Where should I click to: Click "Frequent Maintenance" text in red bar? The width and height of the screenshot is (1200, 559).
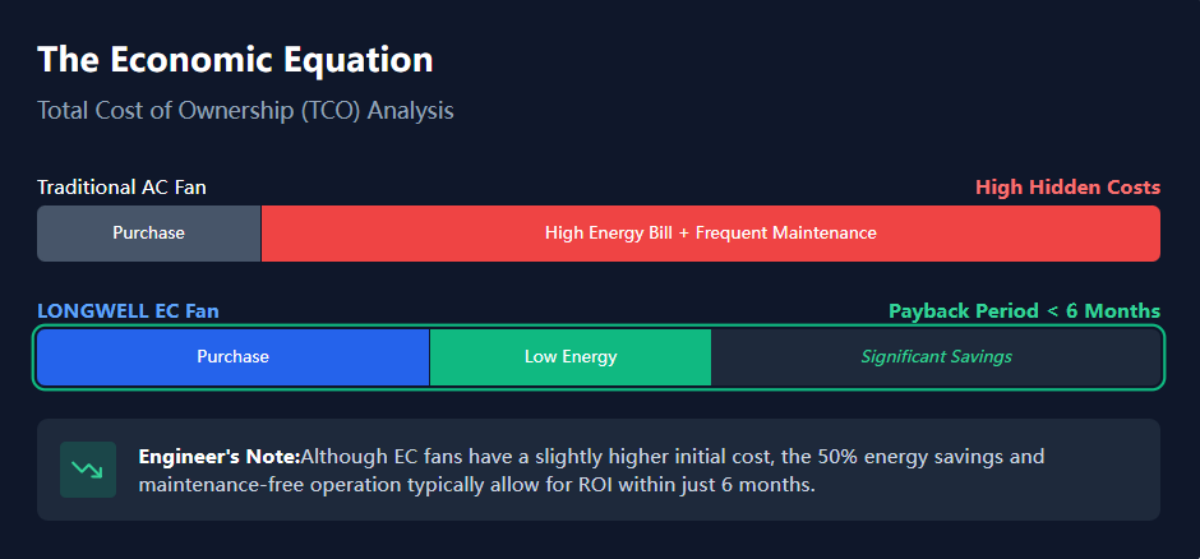click(x=786, y=233)
